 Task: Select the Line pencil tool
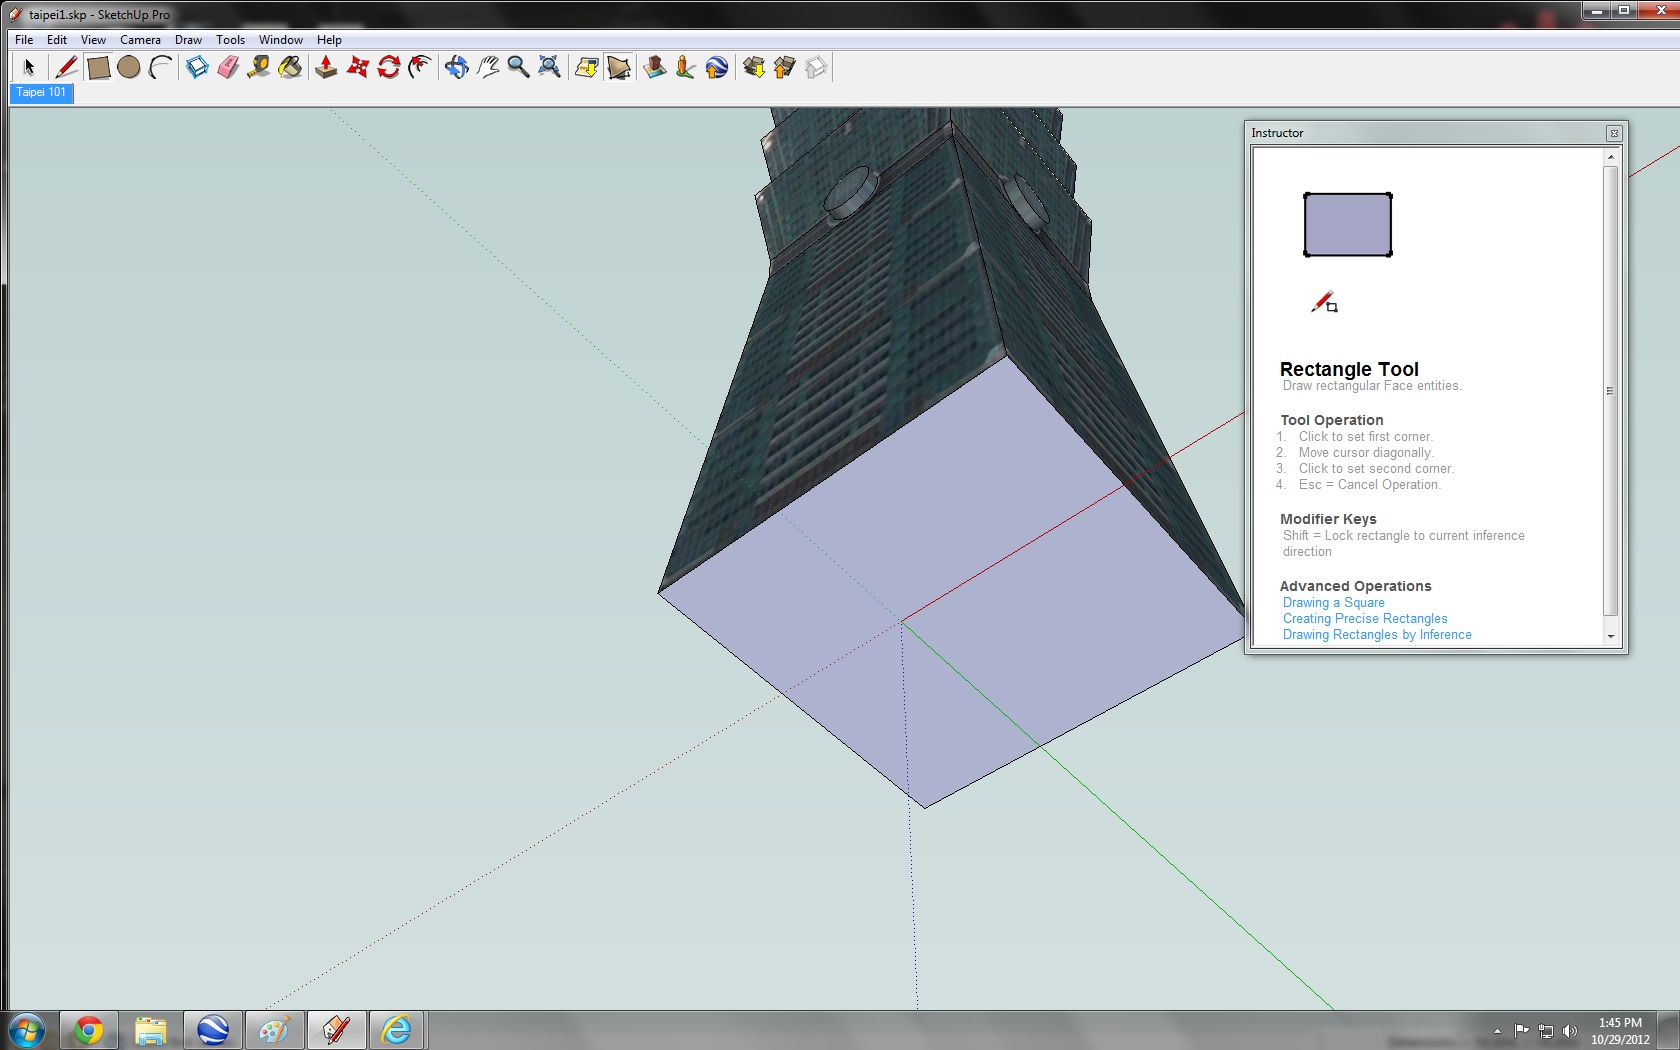pos(66,67)
